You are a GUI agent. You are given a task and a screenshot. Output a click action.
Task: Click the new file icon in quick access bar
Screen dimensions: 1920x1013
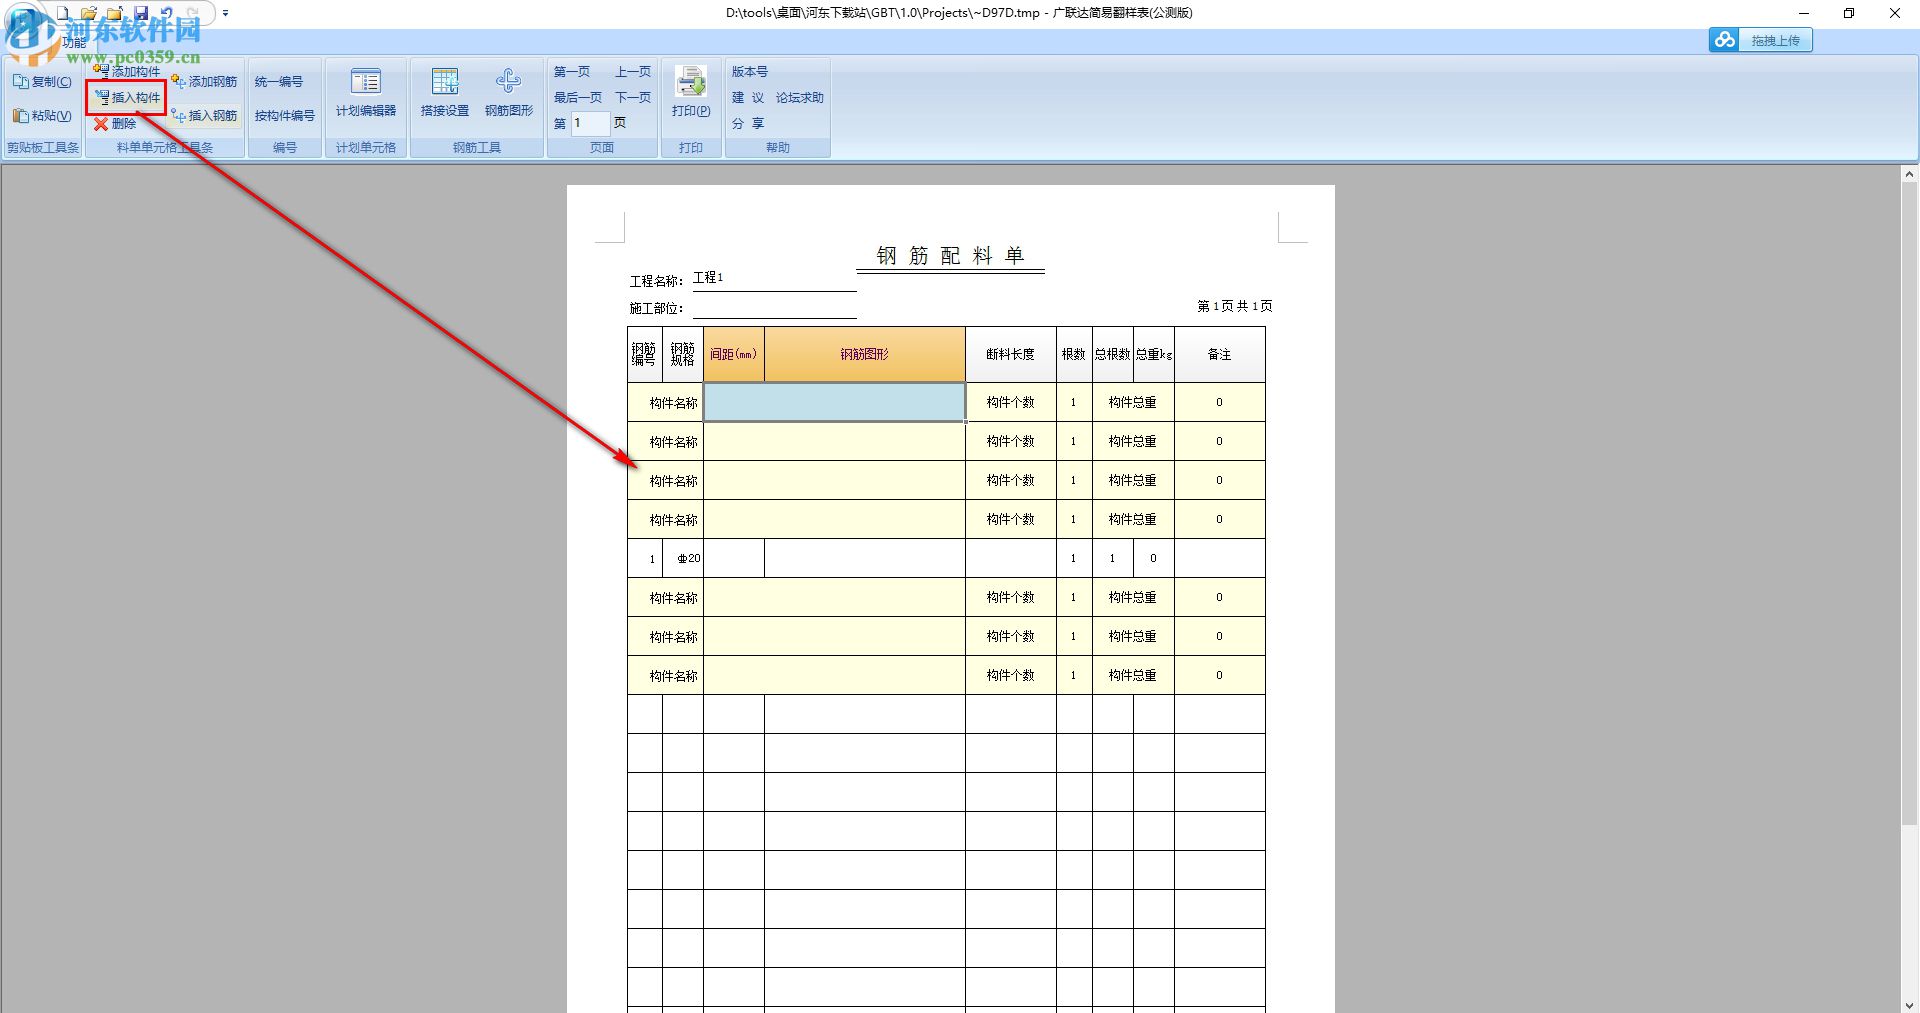coord(64,13)
